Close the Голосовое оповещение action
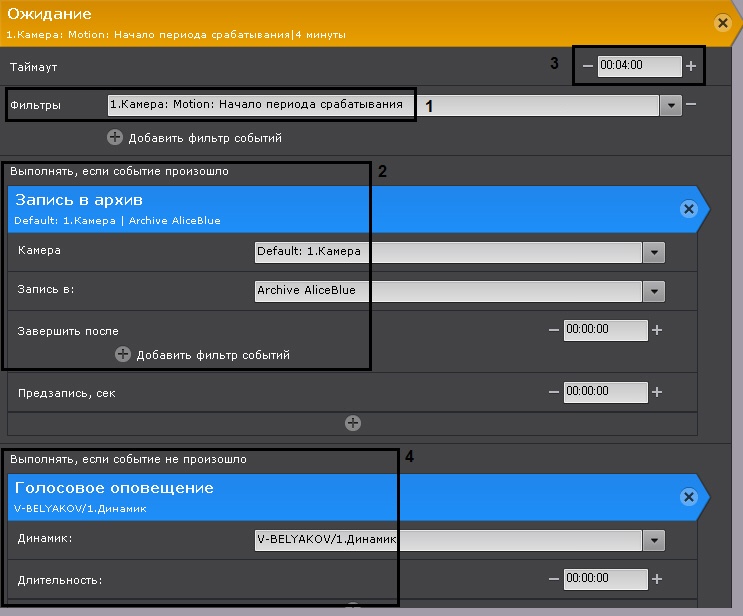Viewport: 743px width, 616px height. tap(688, 497)
